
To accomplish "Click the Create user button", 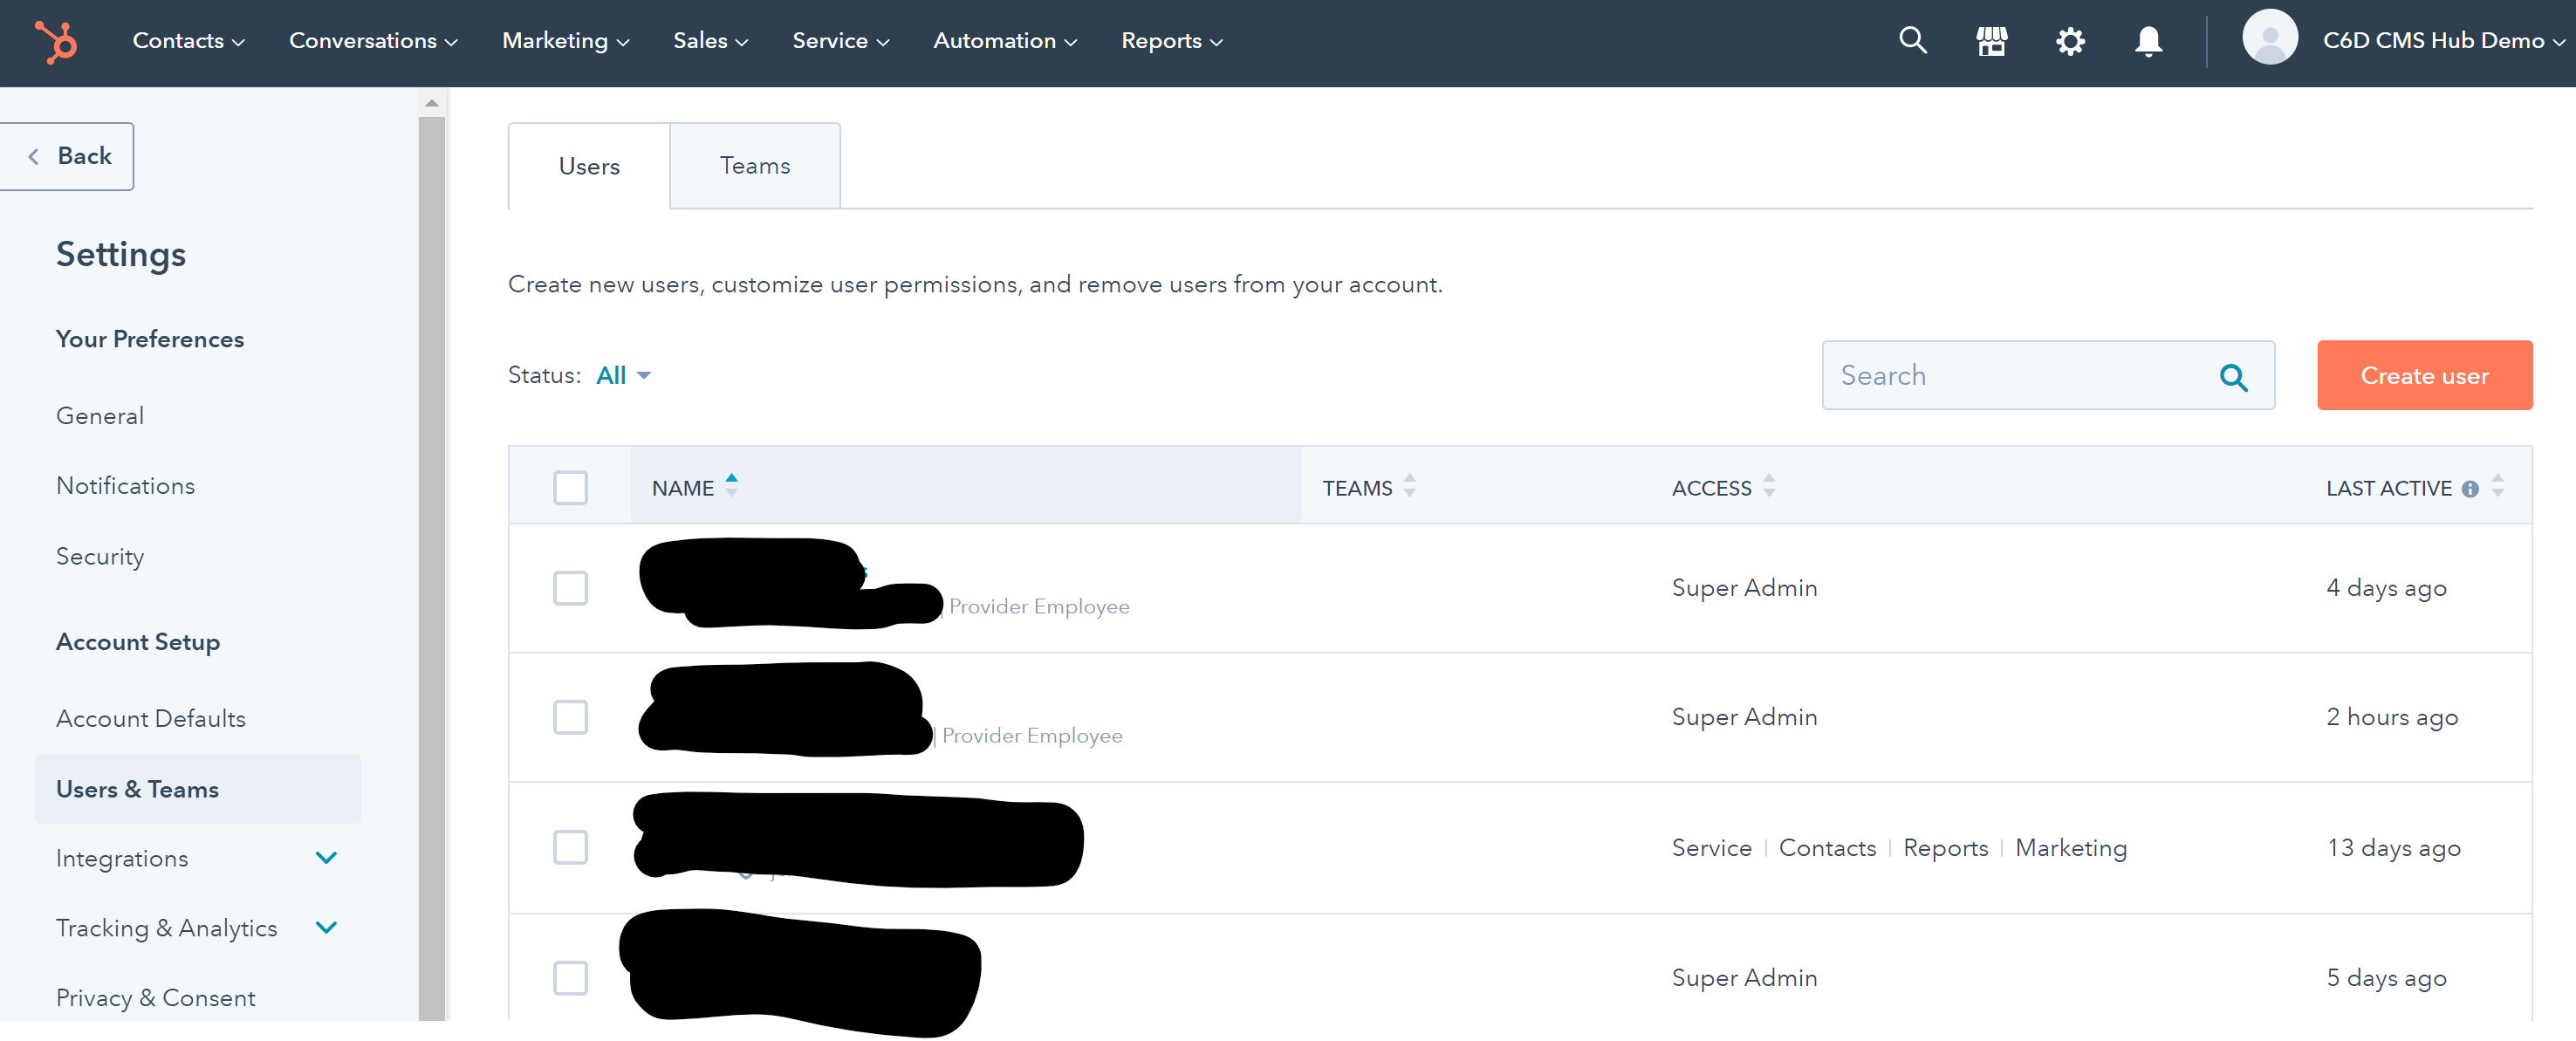I will (x=2423, y=376).
